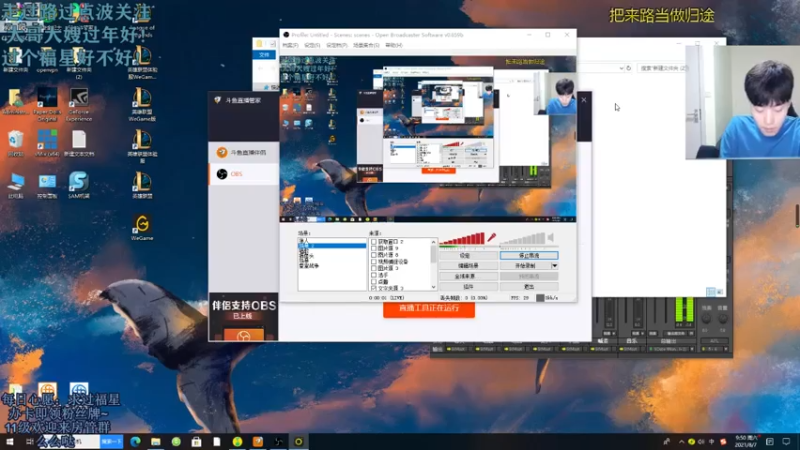Open 英雄联盟 WeGame版 desktop shortcut
The height and width of the screenshot is (450, 800).
pyautogui.click(x=142, y=105)
